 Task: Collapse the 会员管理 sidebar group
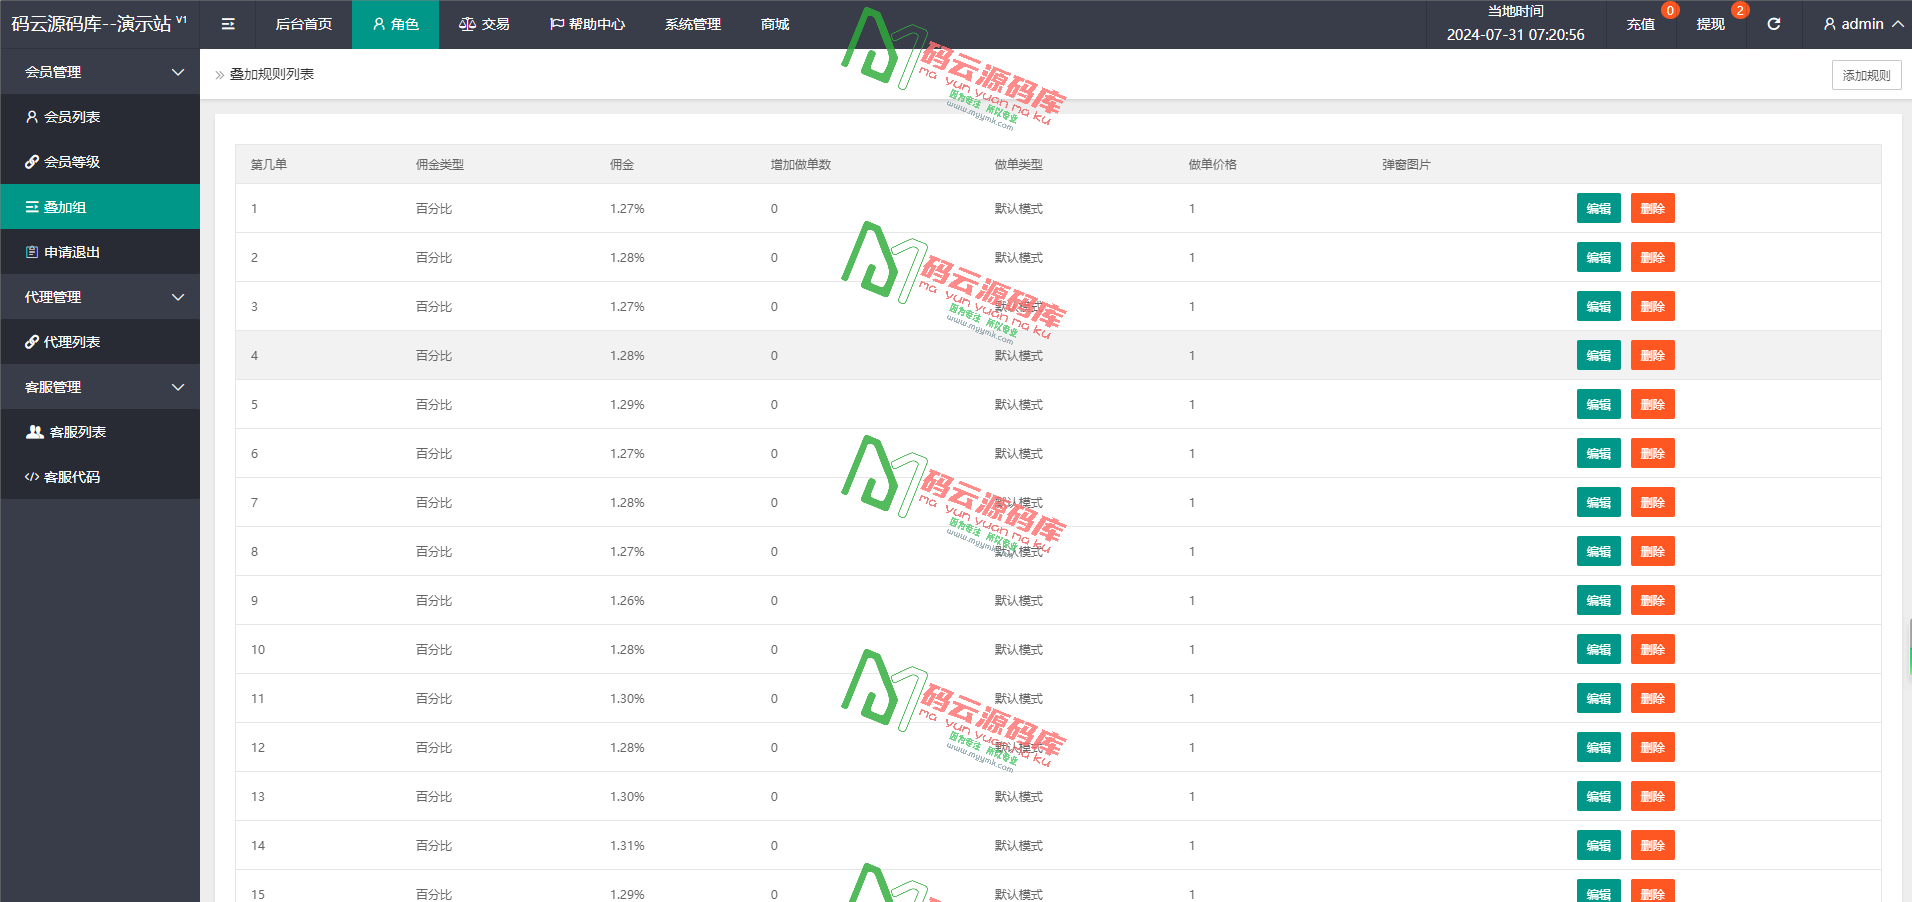pos(100,72)
